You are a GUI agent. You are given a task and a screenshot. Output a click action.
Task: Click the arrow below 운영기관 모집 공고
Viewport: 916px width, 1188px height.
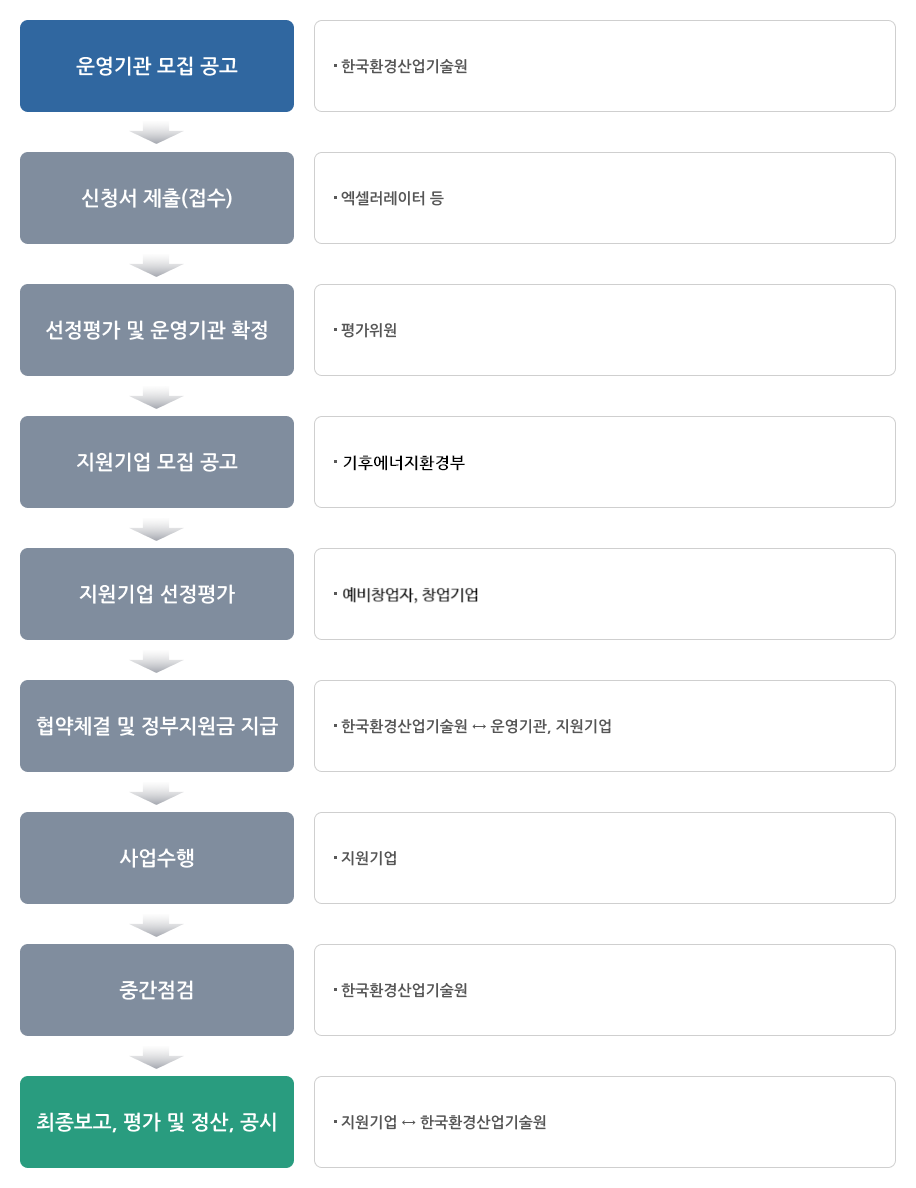tap(157, 132)
